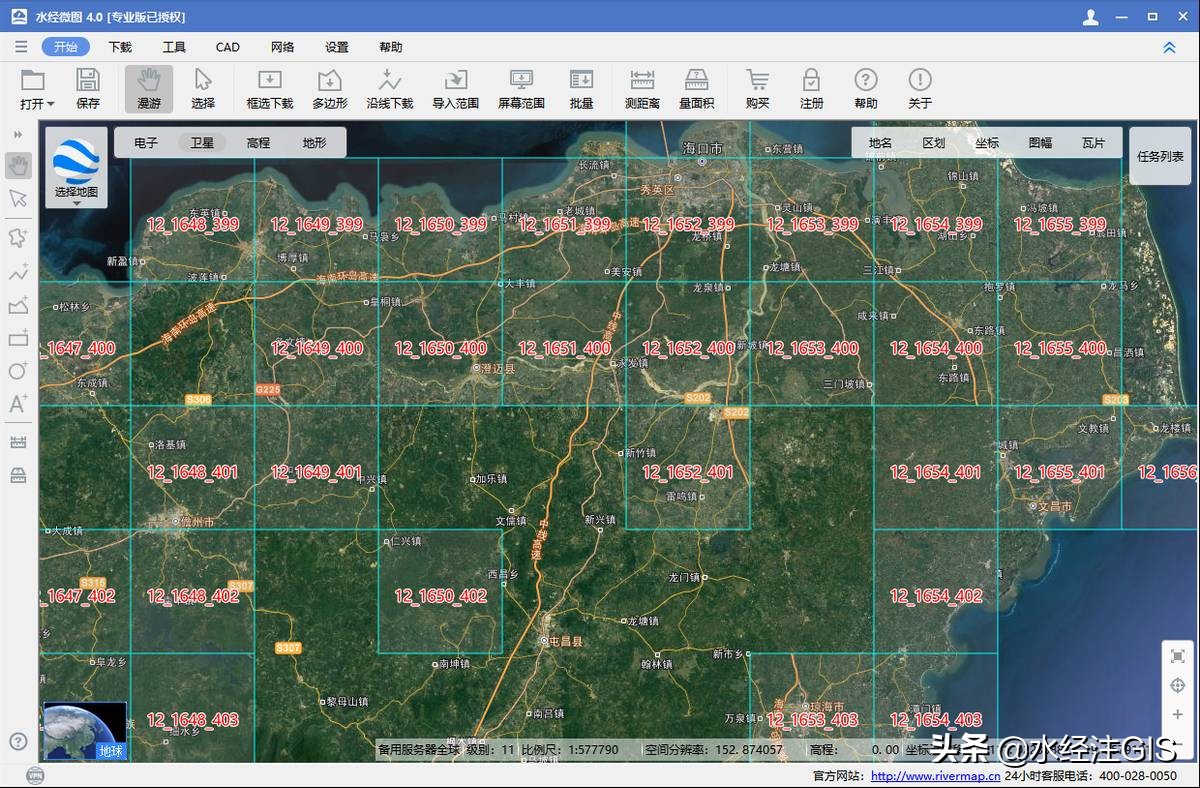
Task: Open the 网络 ribbon tab
Action: (x=282, y=47)
